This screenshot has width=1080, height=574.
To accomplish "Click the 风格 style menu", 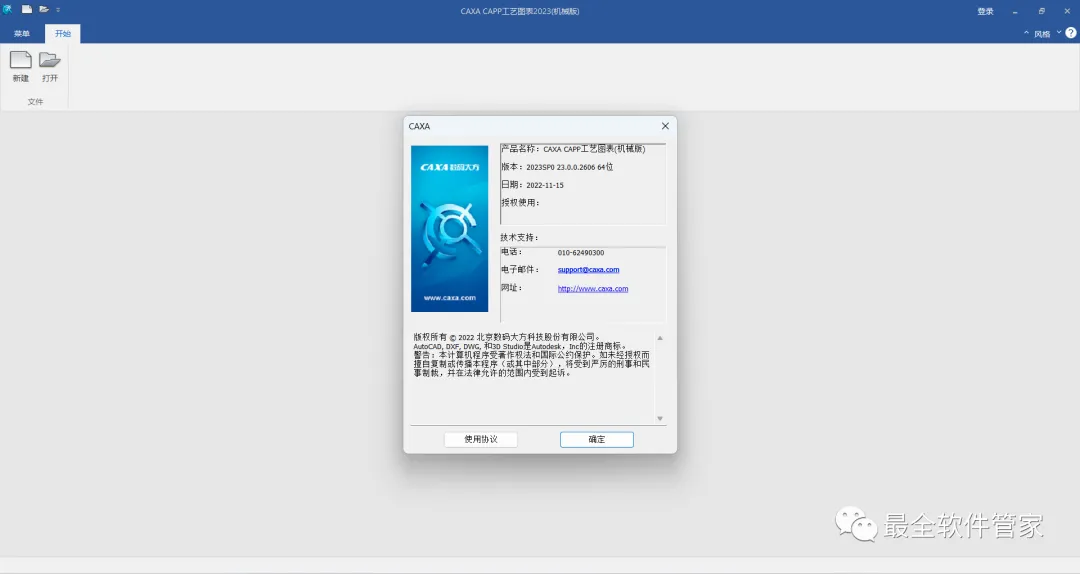I will pos(1042,34).
